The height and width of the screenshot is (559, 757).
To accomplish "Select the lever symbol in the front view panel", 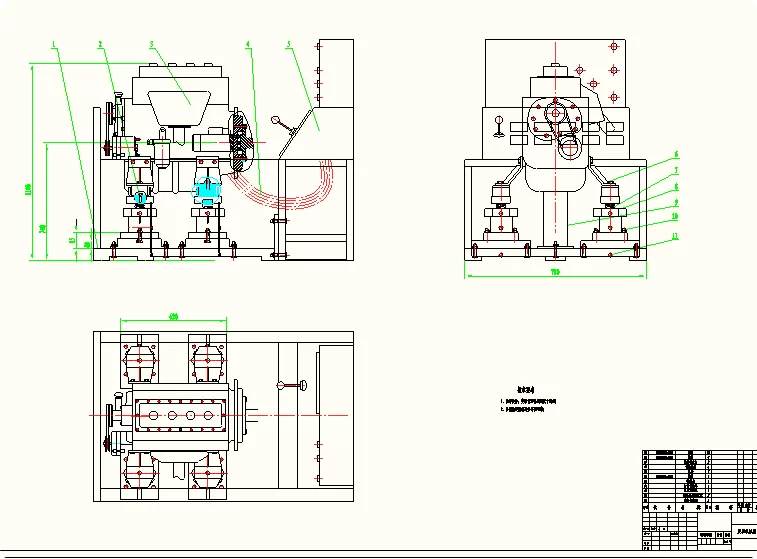I will pyautogui.click(x=499, y=126).
